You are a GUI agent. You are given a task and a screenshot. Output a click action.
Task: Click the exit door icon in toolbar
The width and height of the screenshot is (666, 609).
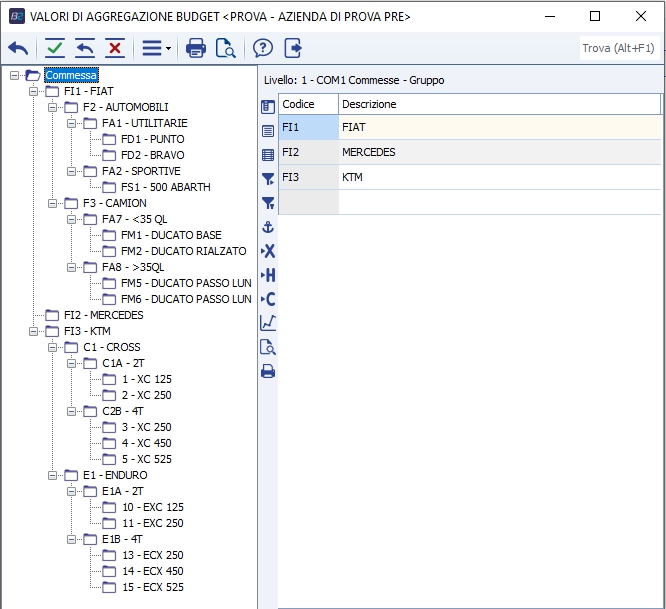[293, 48]
